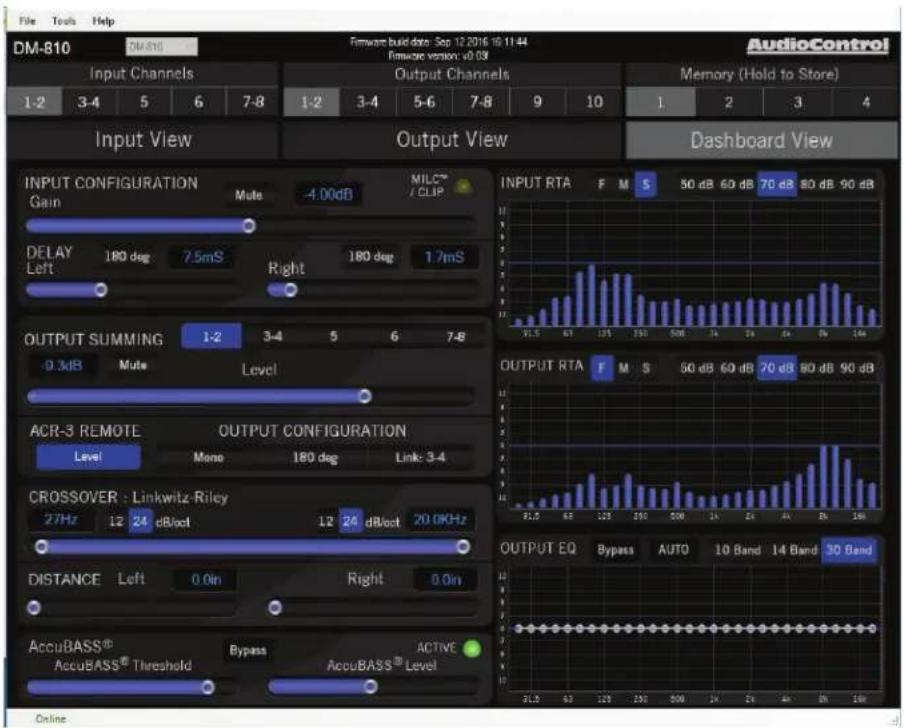Select Input Channel 6
The height and width of the screenshot is (728, 904).
(198, 102)
